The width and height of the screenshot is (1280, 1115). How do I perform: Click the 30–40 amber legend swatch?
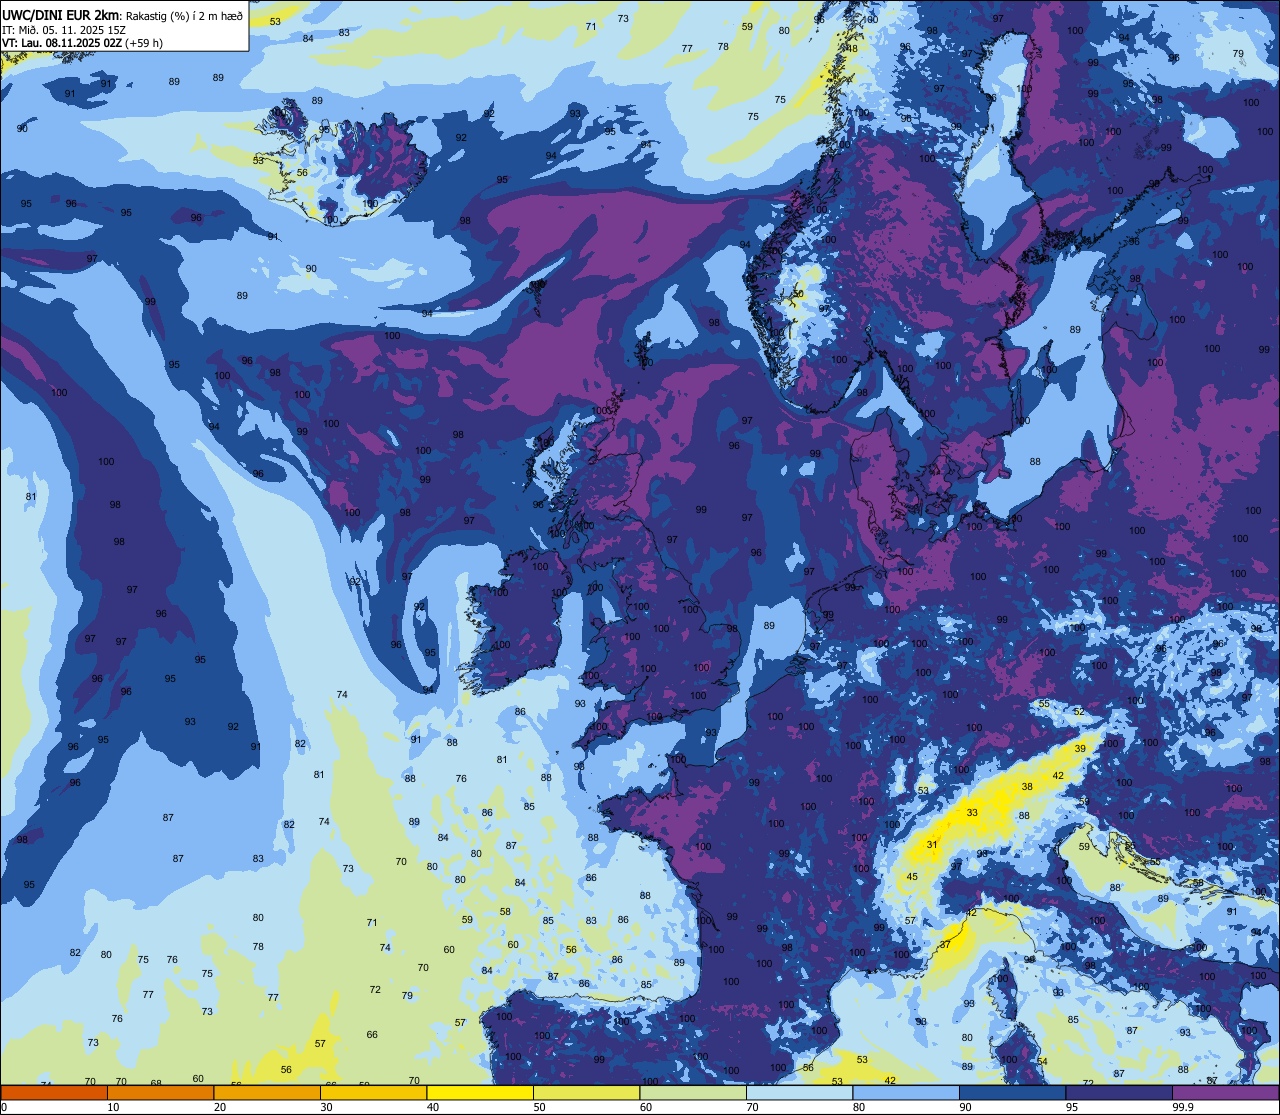[373, 1092]
